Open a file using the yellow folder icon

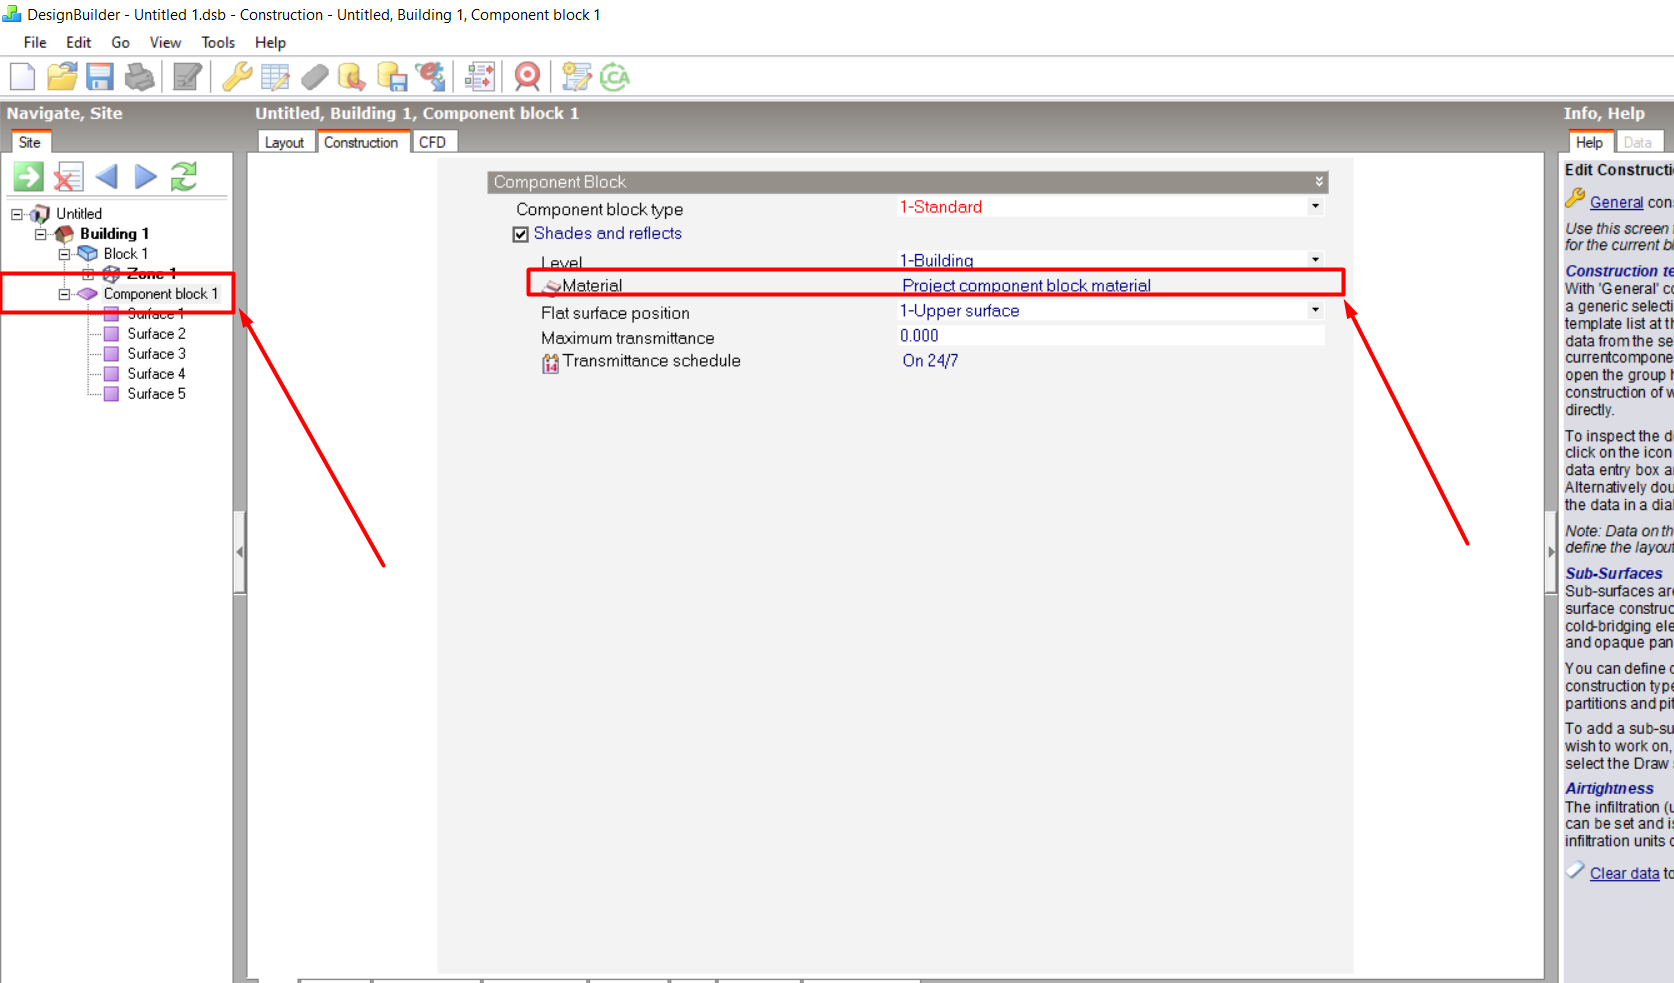62,77
